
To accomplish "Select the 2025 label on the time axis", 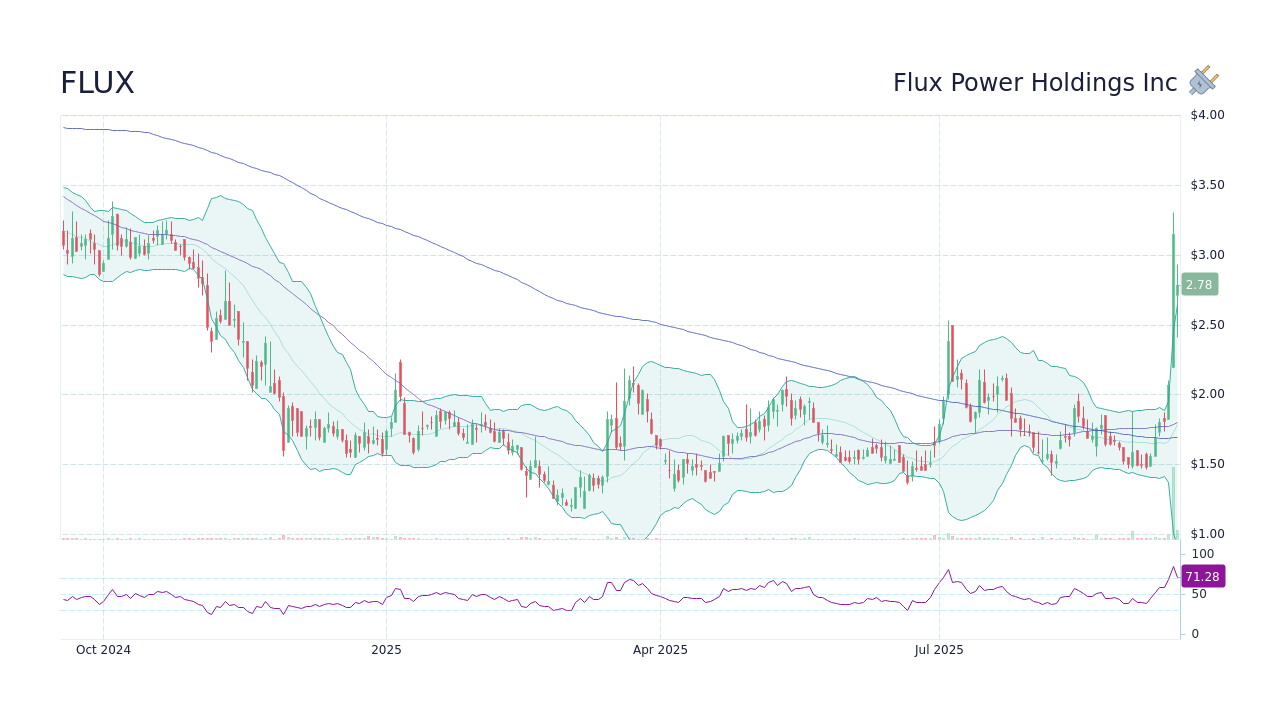I will click(386, 649).
